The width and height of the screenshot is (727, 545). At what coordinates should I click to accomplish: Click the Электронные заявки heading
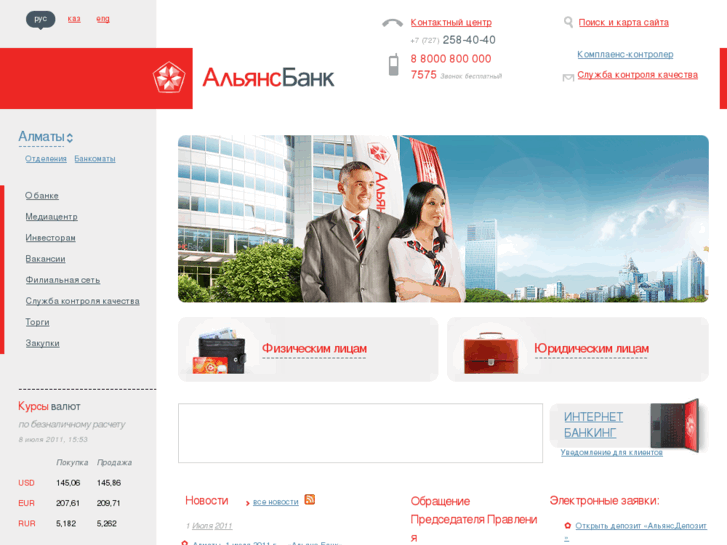pos(605,500)
